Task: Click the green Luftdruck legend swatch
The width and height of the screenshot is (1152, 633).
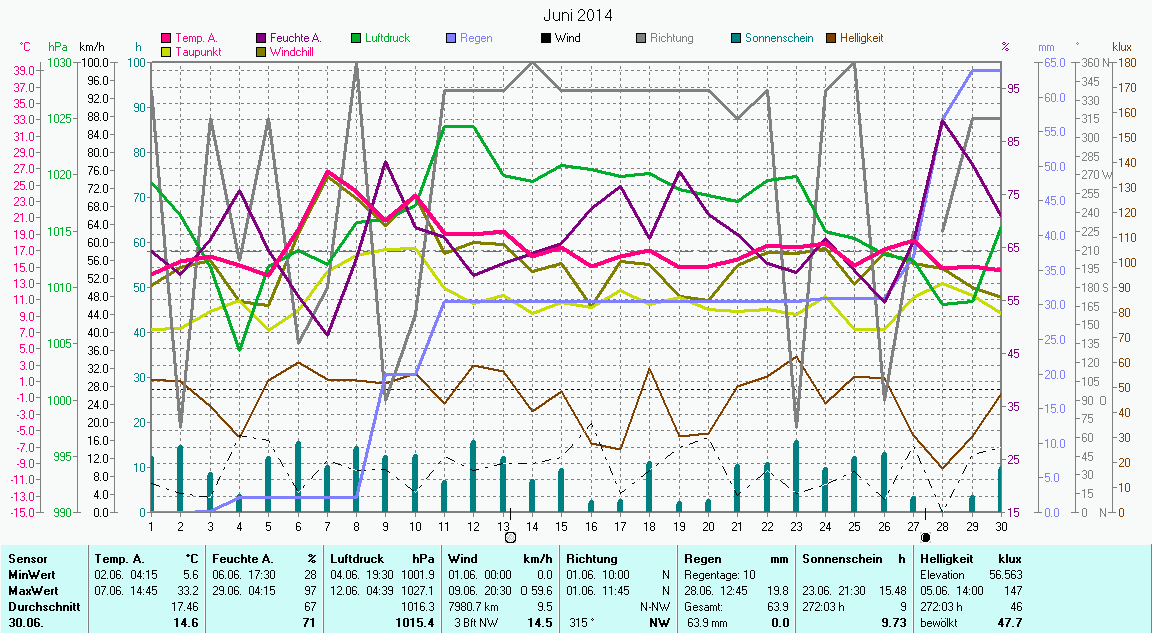Action: tap(356, 39)
